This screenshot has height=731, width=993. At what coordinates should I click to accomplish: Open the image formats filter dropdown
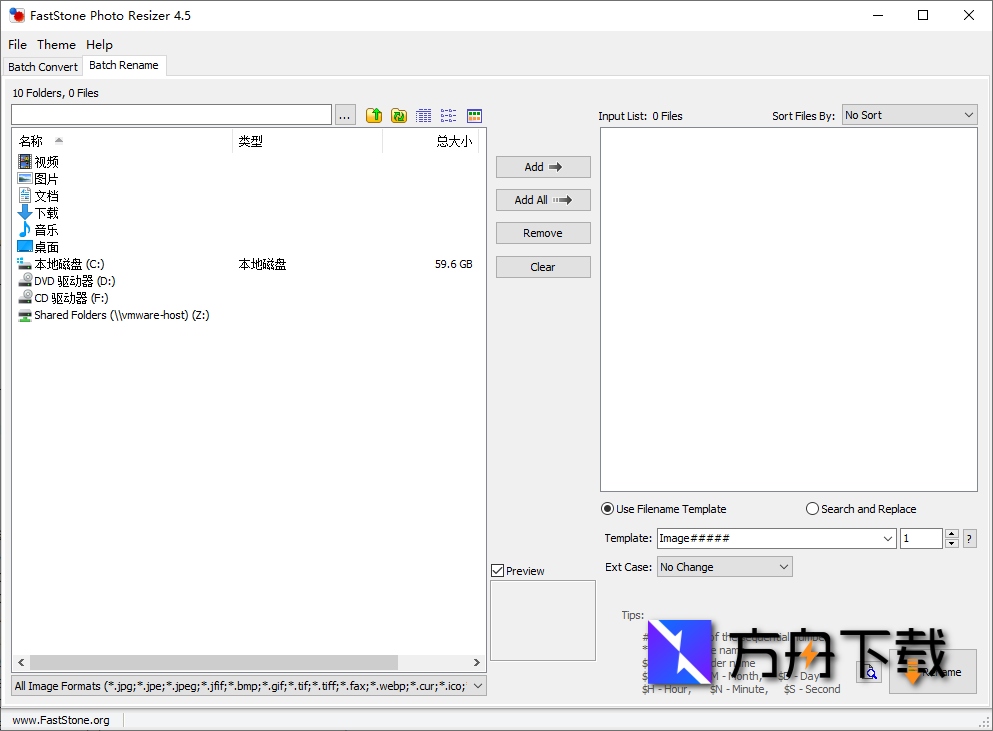tap(248, 686)
